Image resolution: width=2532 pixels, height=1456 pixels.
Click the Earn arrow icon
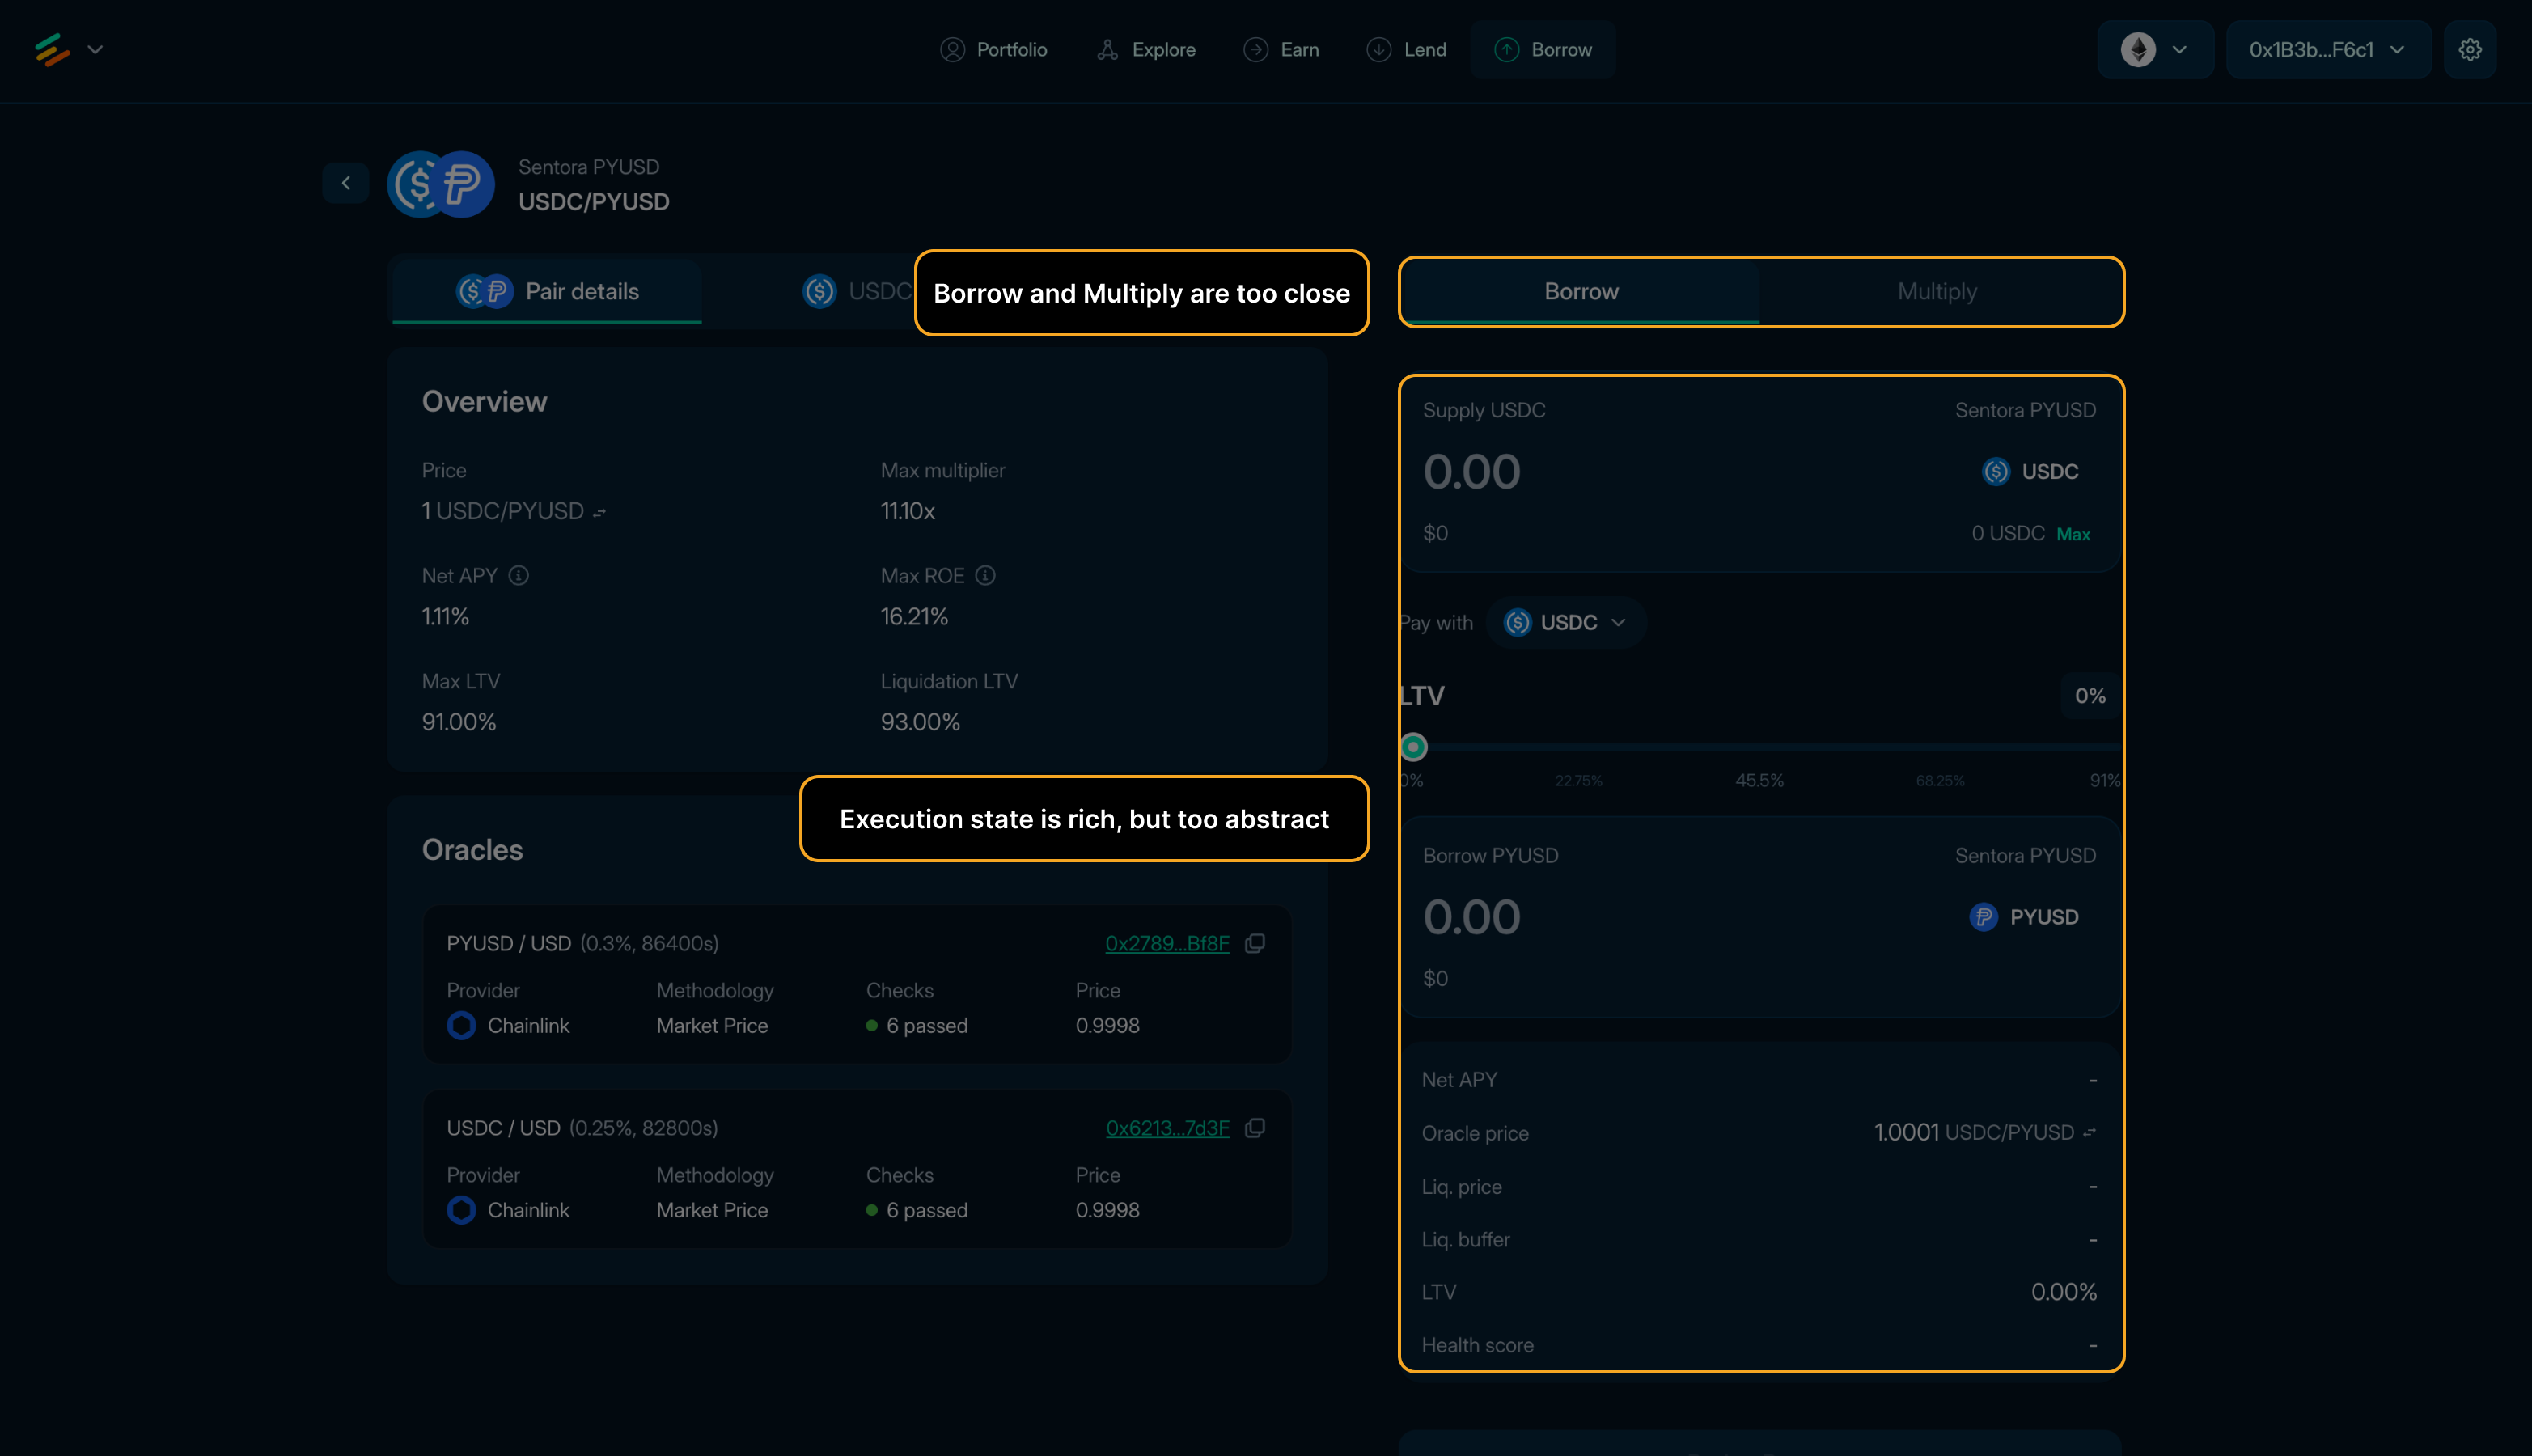pos(1256,49)
